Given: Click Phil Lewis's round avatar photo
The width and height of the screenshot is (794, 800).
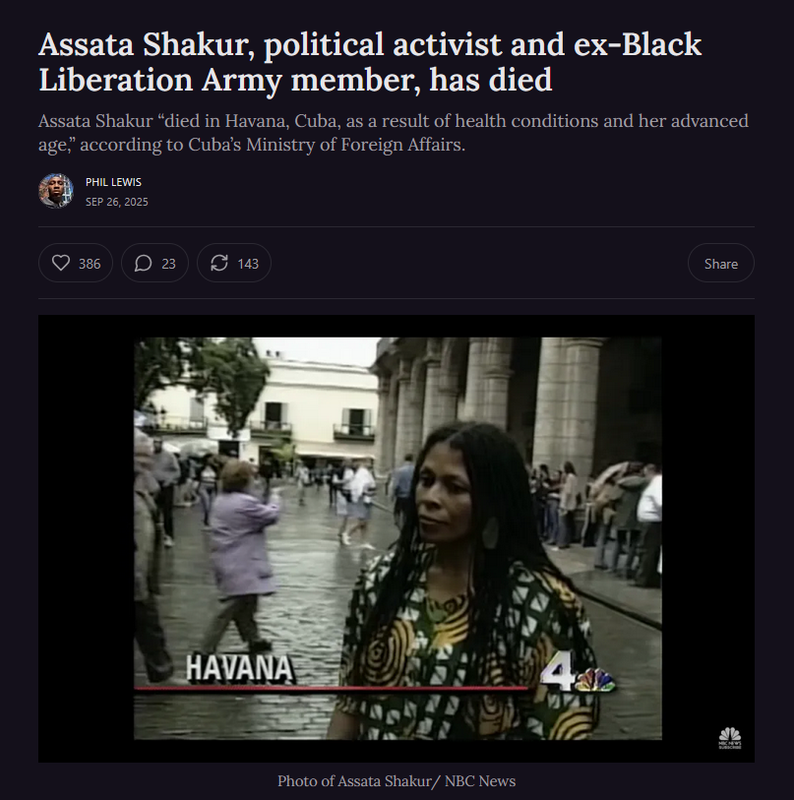Looking at the screenshot, I should point(56,191).
